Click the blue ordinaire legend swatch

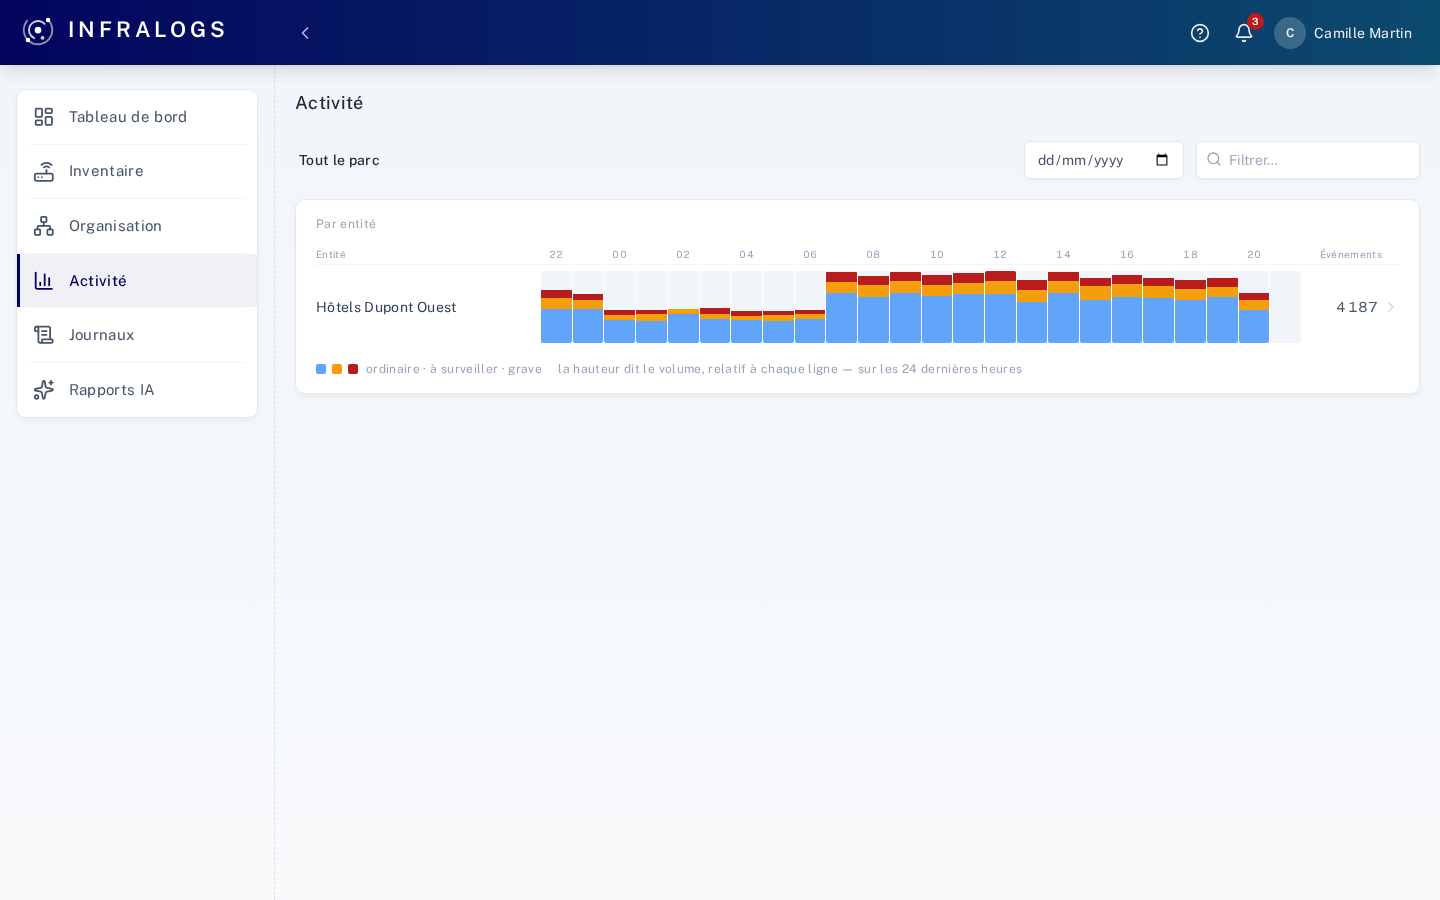click(321, 369)
